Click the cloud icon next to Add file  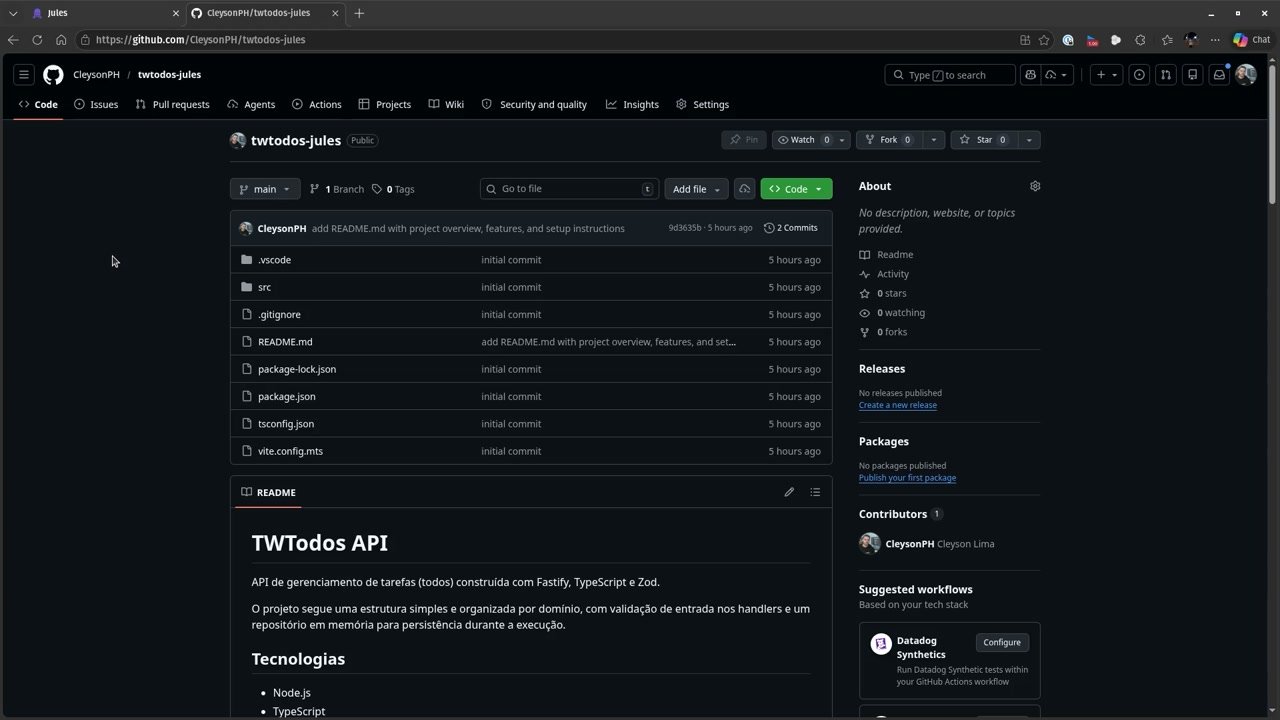[744, 189]
